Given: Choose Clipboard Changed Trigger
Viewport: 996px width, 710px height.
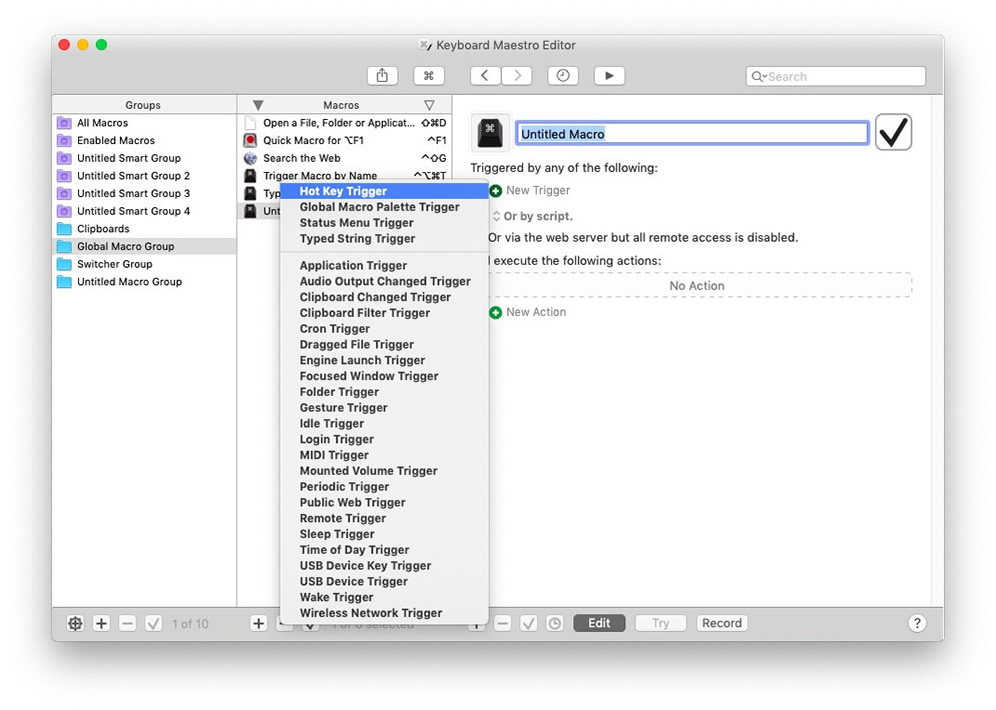Looking at the screenshot, I should pyautogui.click(x=384, y=297).
